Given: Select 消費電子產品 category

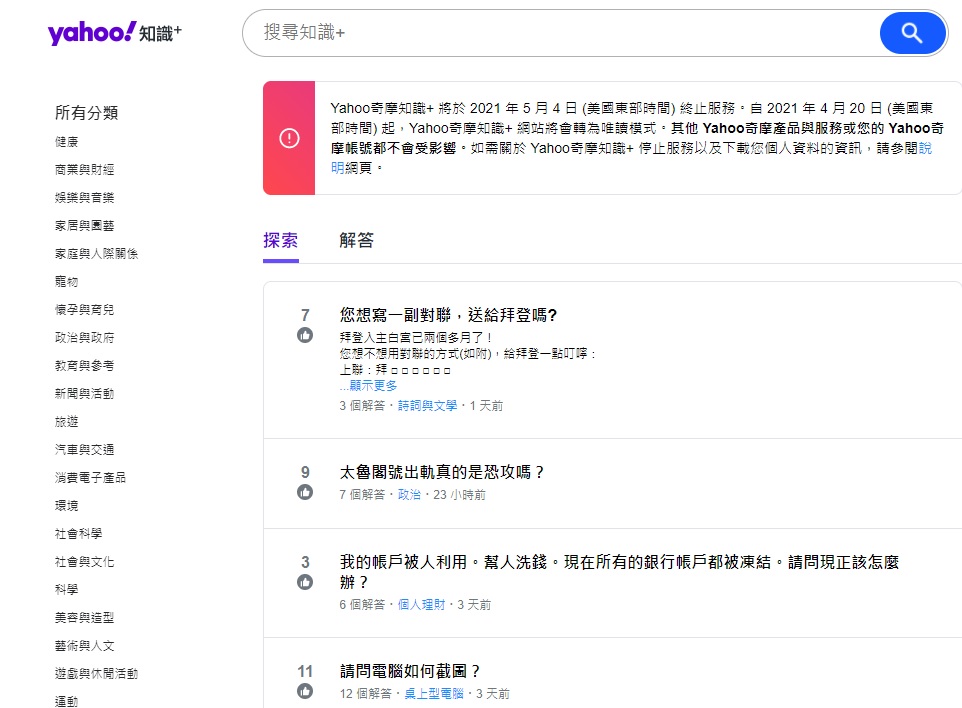Looking at the screenshot, I should [90, 477].
